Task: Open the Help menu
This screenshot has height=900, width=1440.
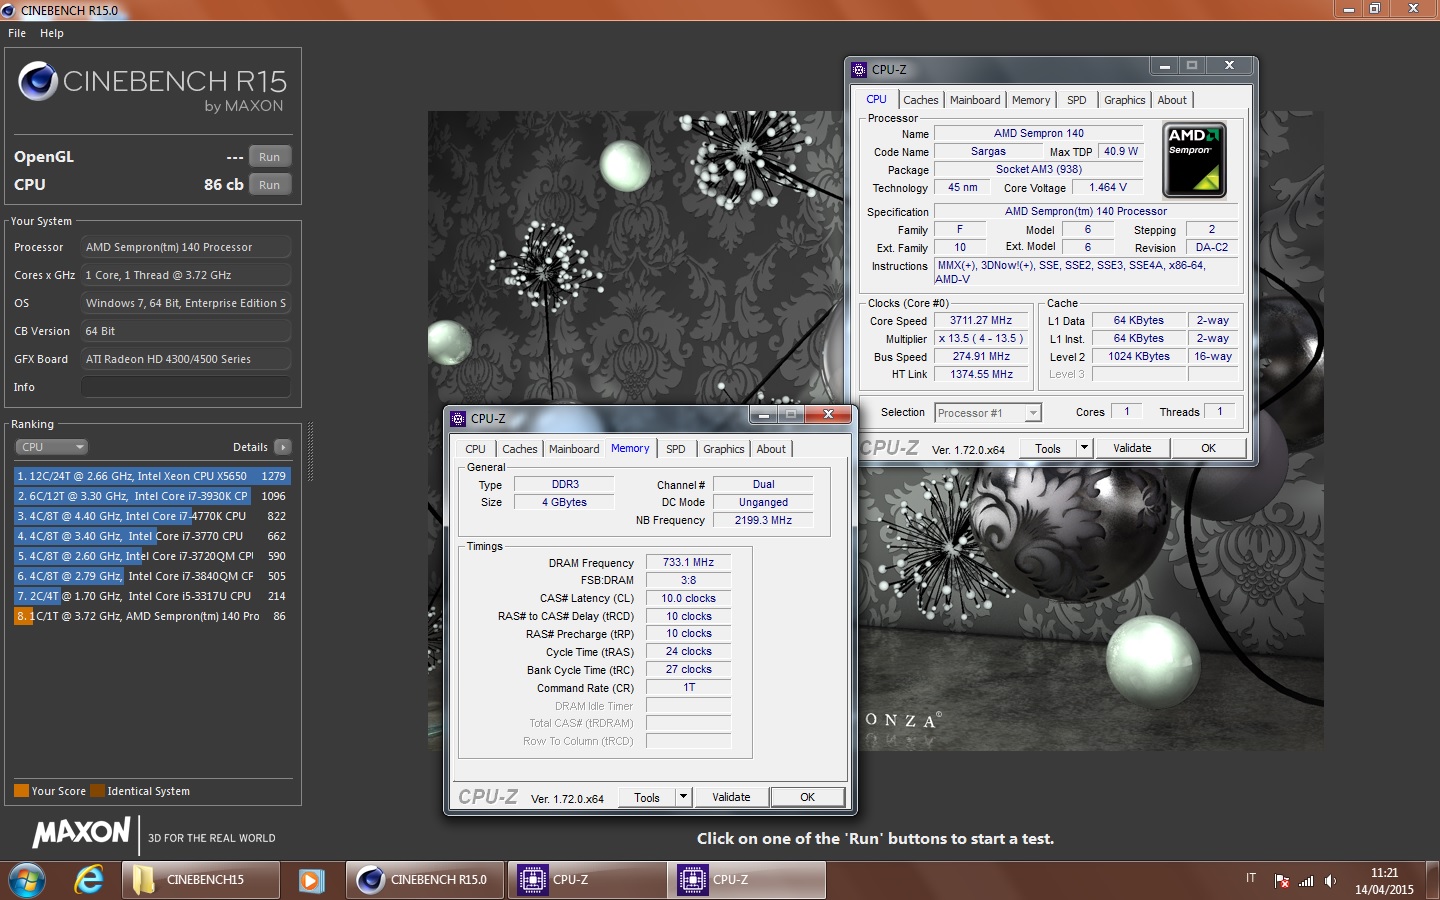Action: tap(52, 33)
